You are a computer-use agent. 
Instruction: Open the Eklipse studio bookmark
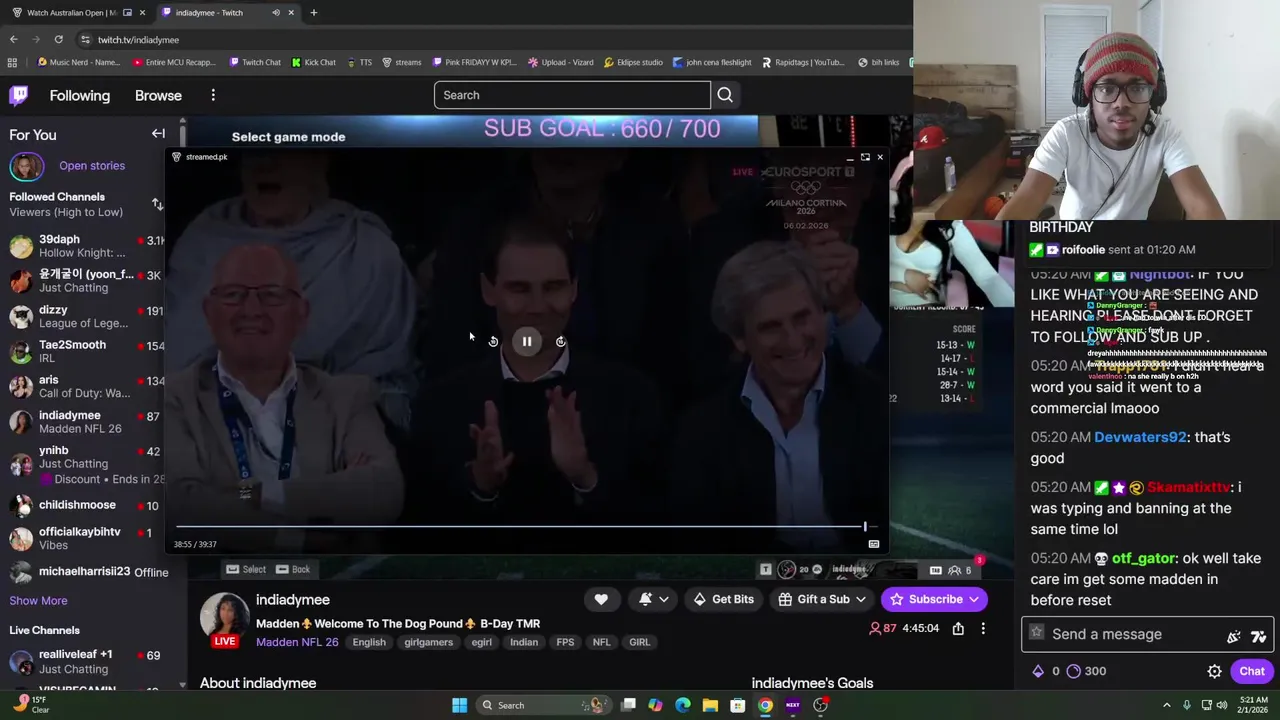point(632,62)
